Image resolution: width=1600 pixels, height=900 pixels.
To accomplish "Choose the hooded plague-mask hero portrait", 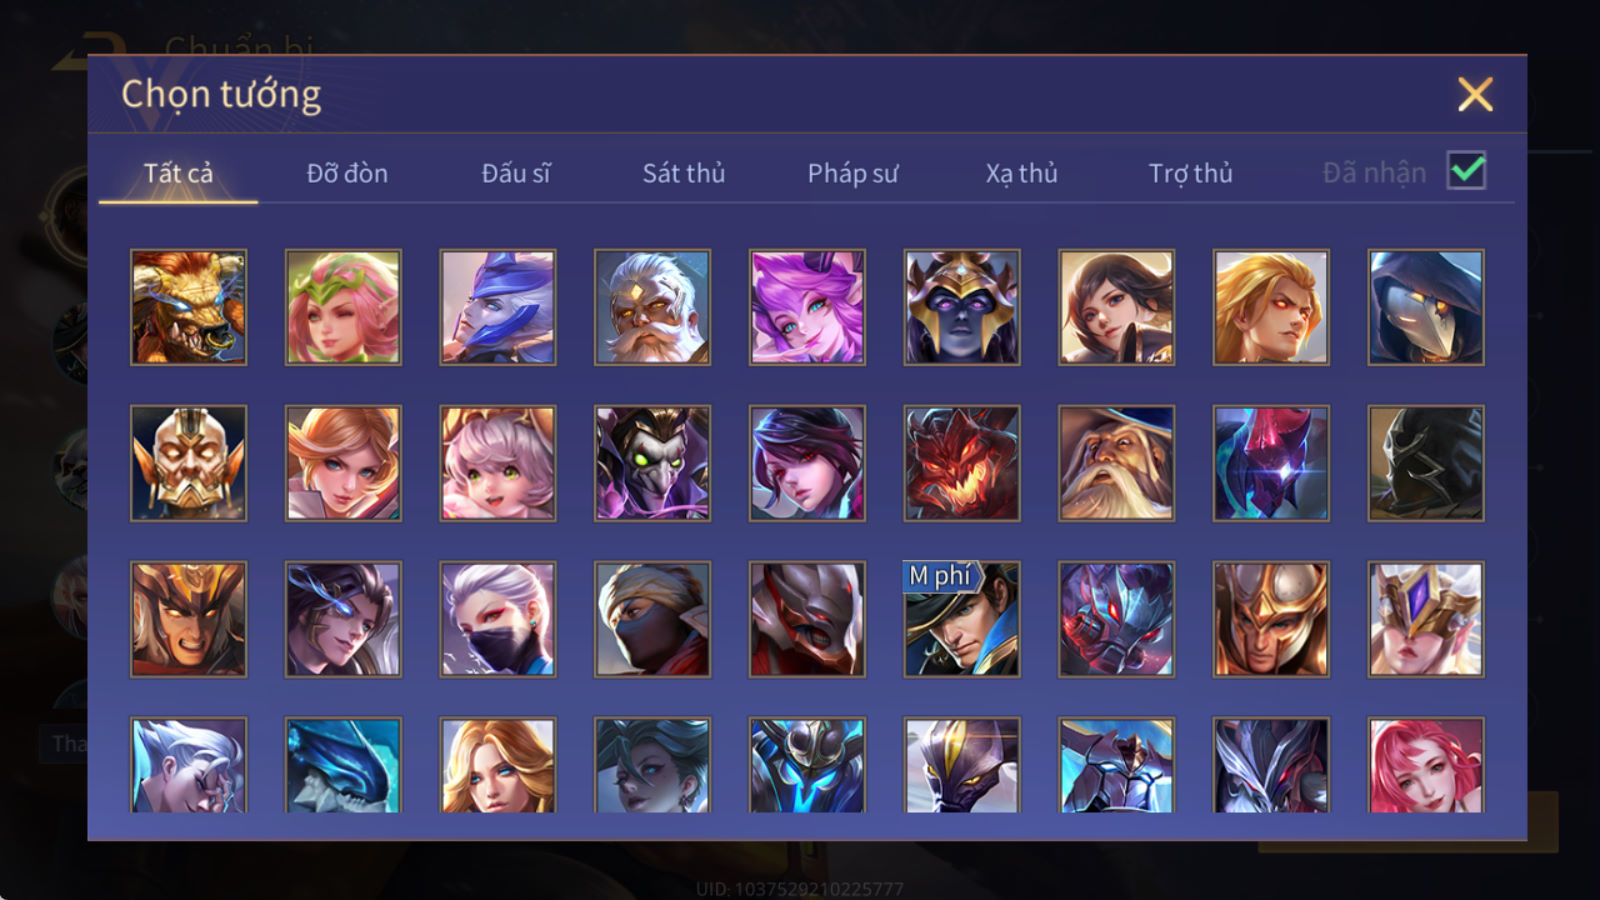I will pyautogui.click(x=1426, y=307).
